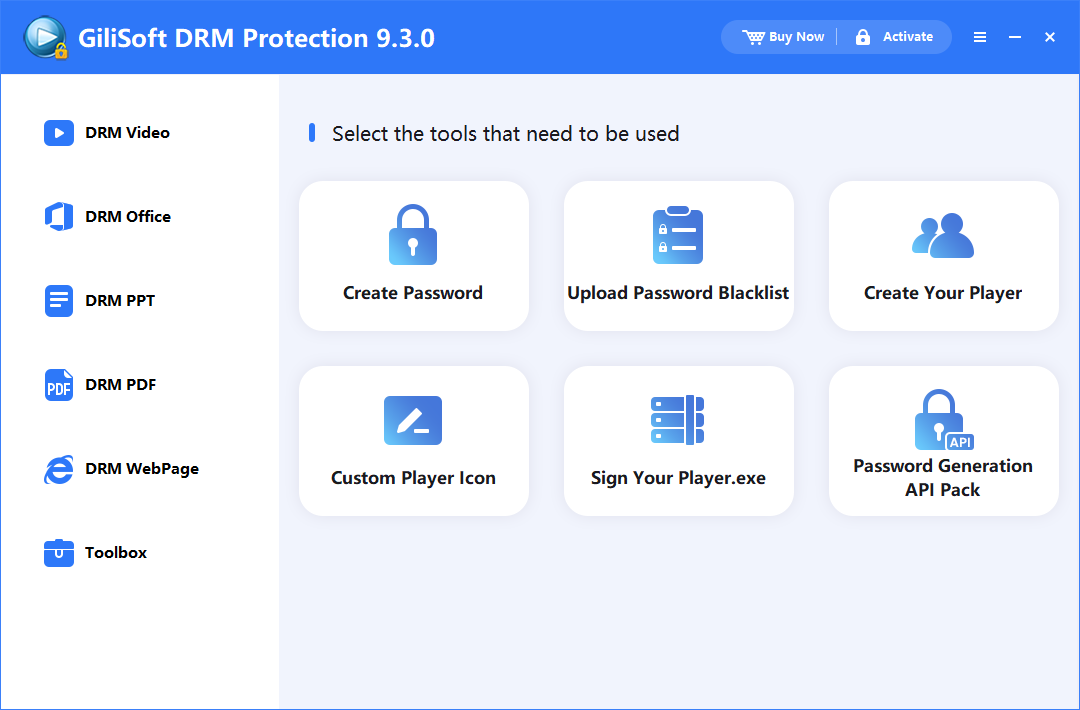Click the shopping cart icon

pyautogui.click(x=753, y=37)
